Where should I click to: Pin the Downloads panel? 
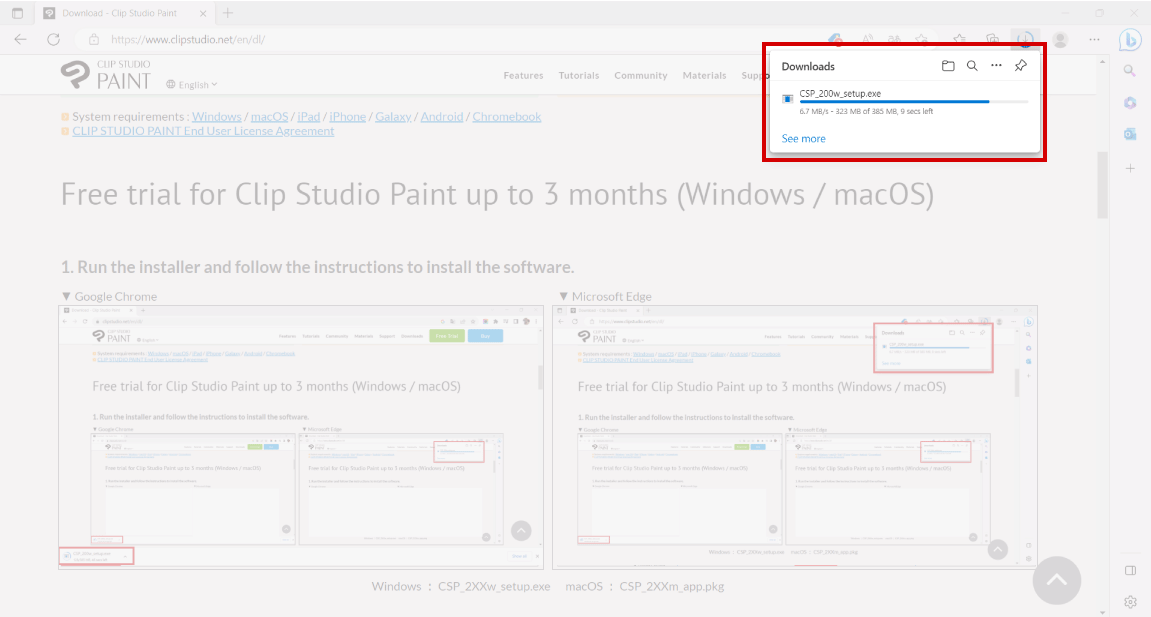[1020, 66]
